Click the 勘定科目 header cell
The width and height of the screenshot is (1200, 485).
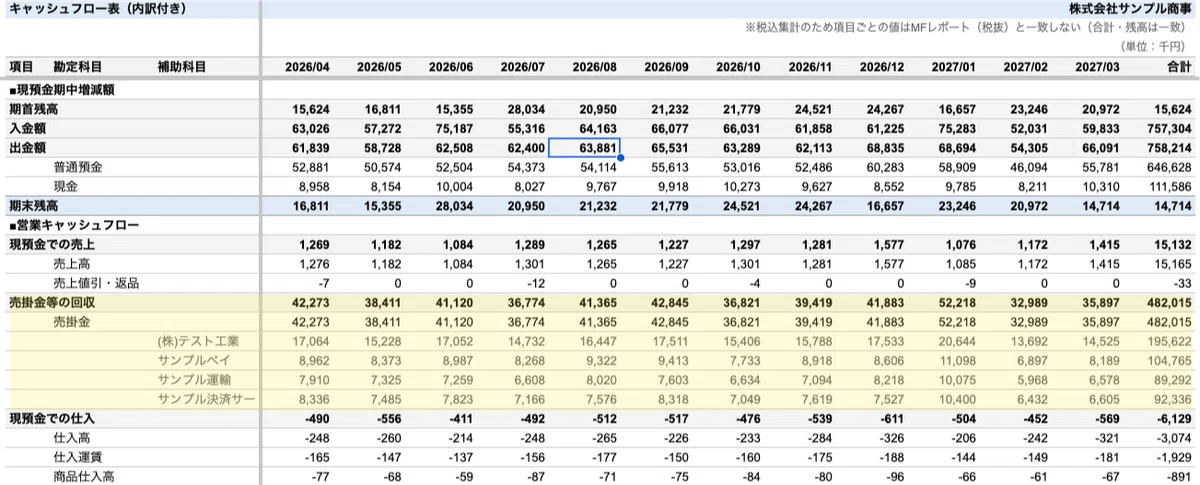click(x=77, y=67)
